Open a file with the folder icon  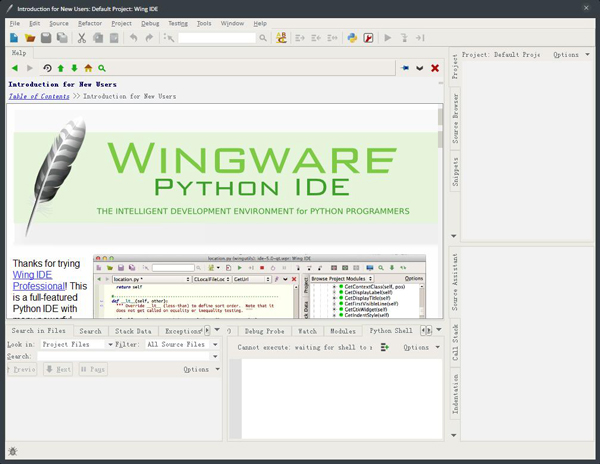point(30,38)
